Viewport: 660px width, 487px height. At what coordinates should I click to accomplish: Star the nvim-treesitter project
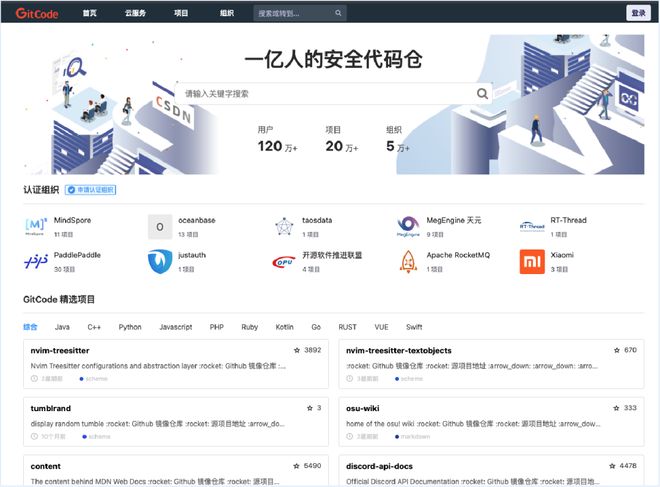[x=297, y=350]
